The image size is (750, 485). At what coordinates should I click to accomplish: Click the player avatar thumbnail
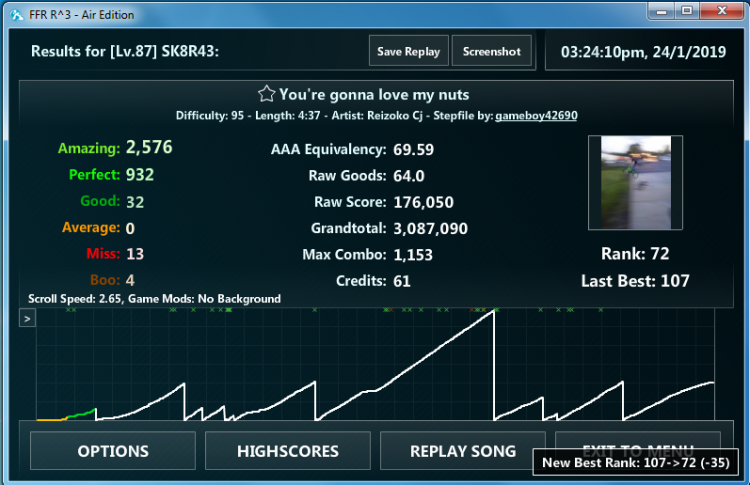[x=635, y=183]
